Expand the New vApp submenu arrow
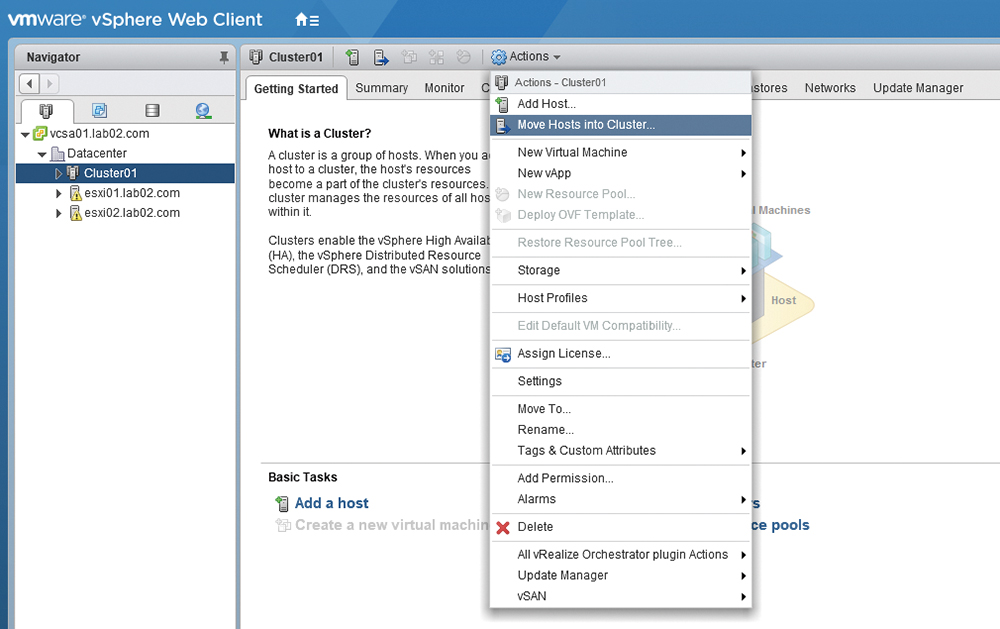 pyautogui.click(x=743, y=174)
